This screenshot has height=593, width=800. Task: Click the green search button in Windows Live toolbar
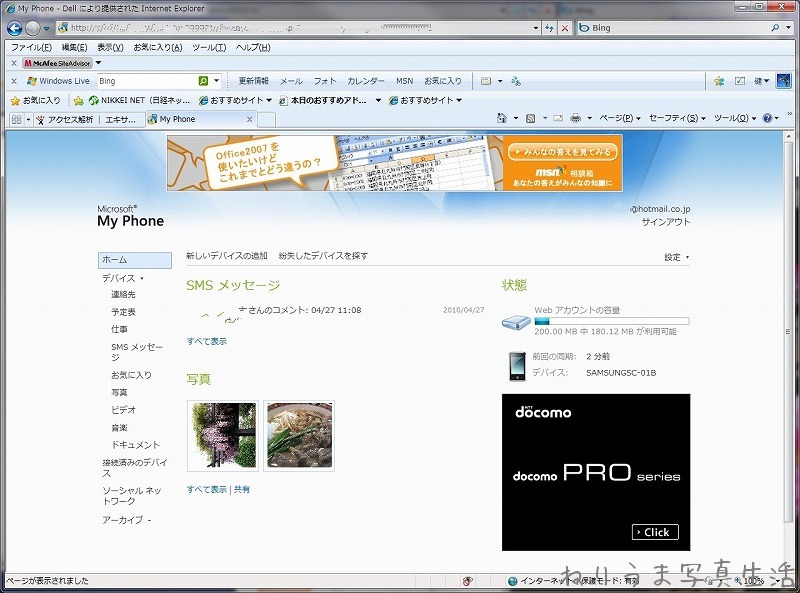203,81
